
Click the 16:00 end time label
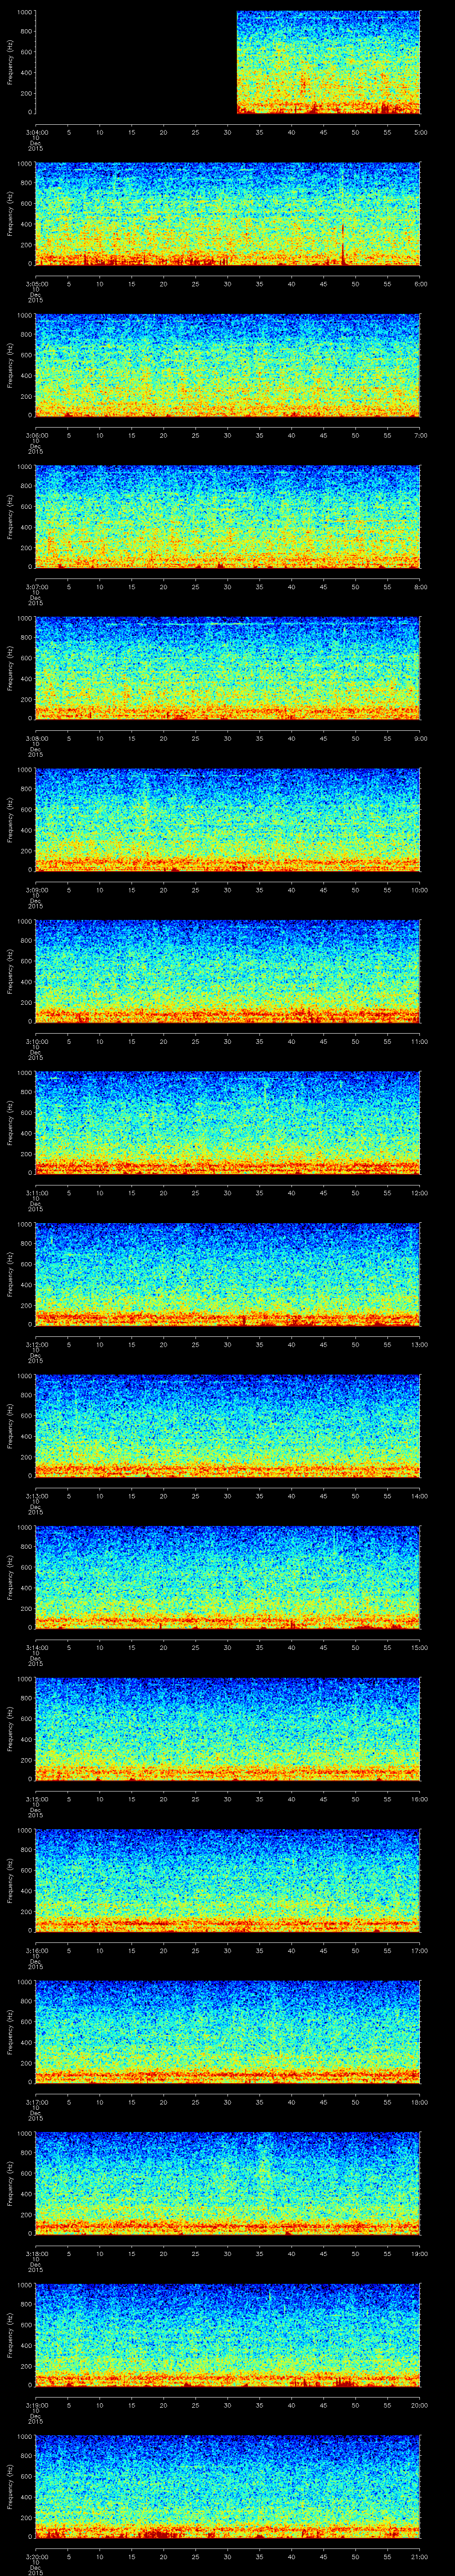click(420, 1799)
